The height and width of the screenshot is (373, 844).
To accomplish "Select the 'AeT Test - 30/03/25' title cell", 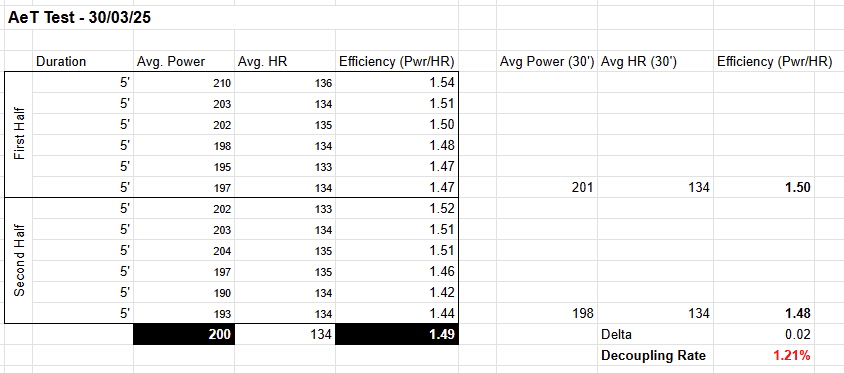I will pyautogui.click(x=79, y=18).
